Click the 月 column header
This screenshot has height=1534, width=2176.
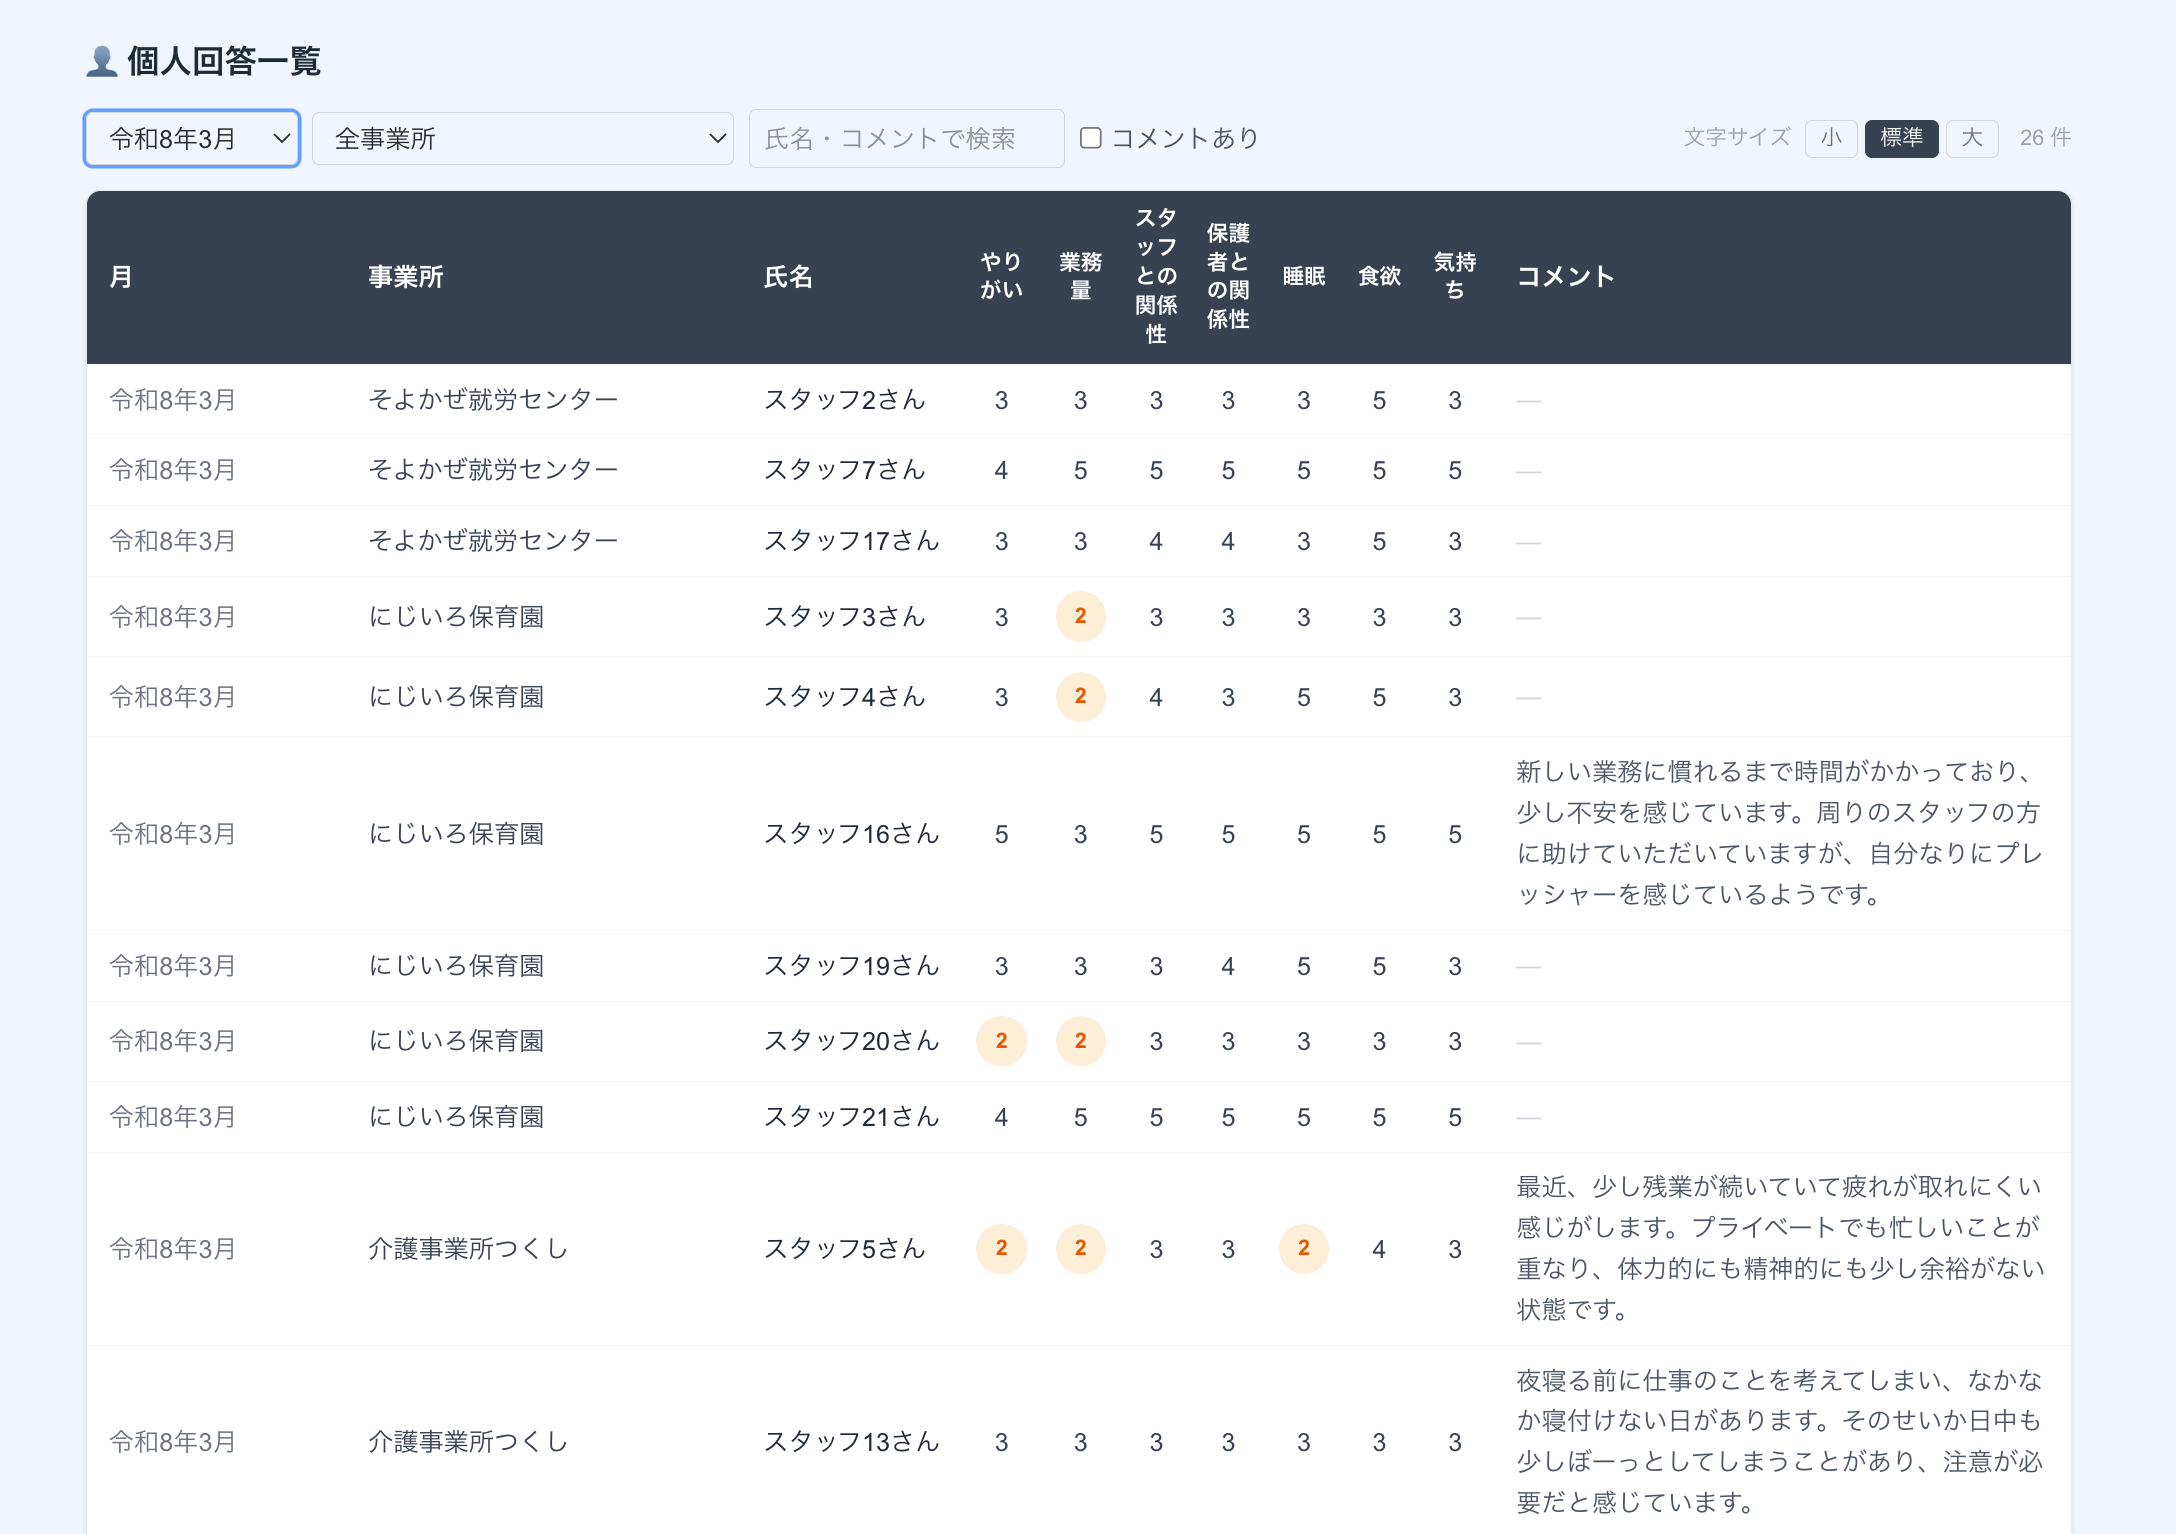point(121,277)
